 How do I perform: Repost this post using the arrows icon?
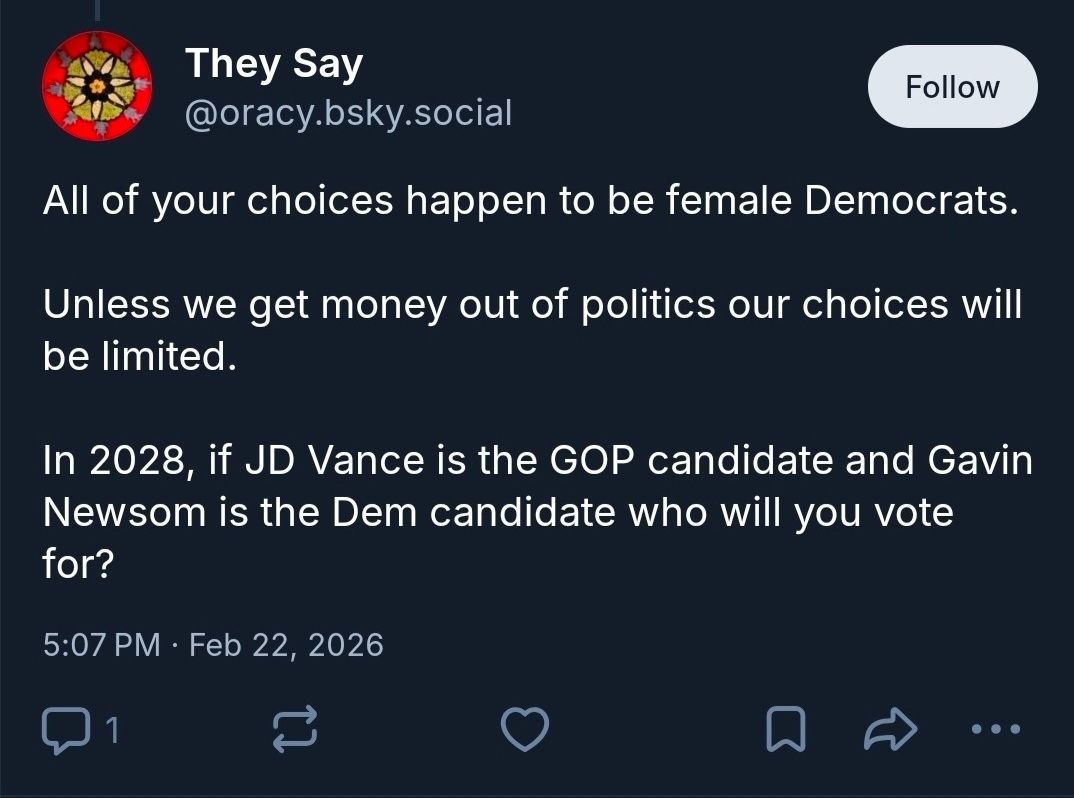click(x=295, y=730)
